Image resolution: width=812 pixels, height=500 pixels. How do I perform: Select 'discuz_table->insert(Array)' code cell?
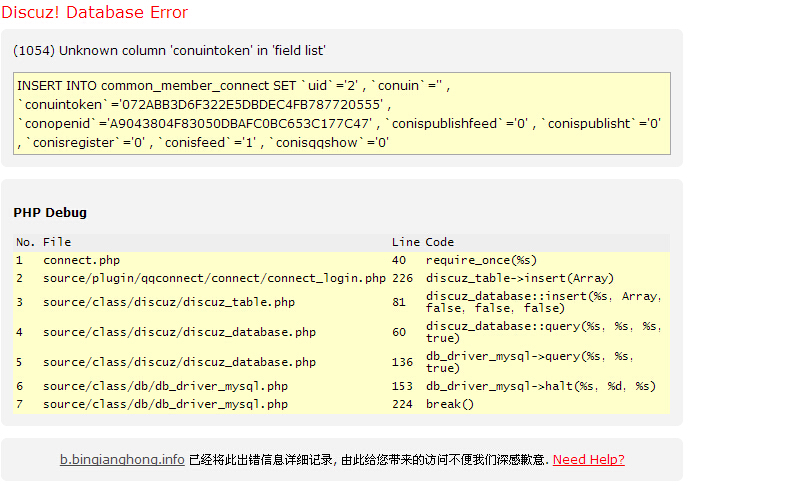(x=520, y=278)
